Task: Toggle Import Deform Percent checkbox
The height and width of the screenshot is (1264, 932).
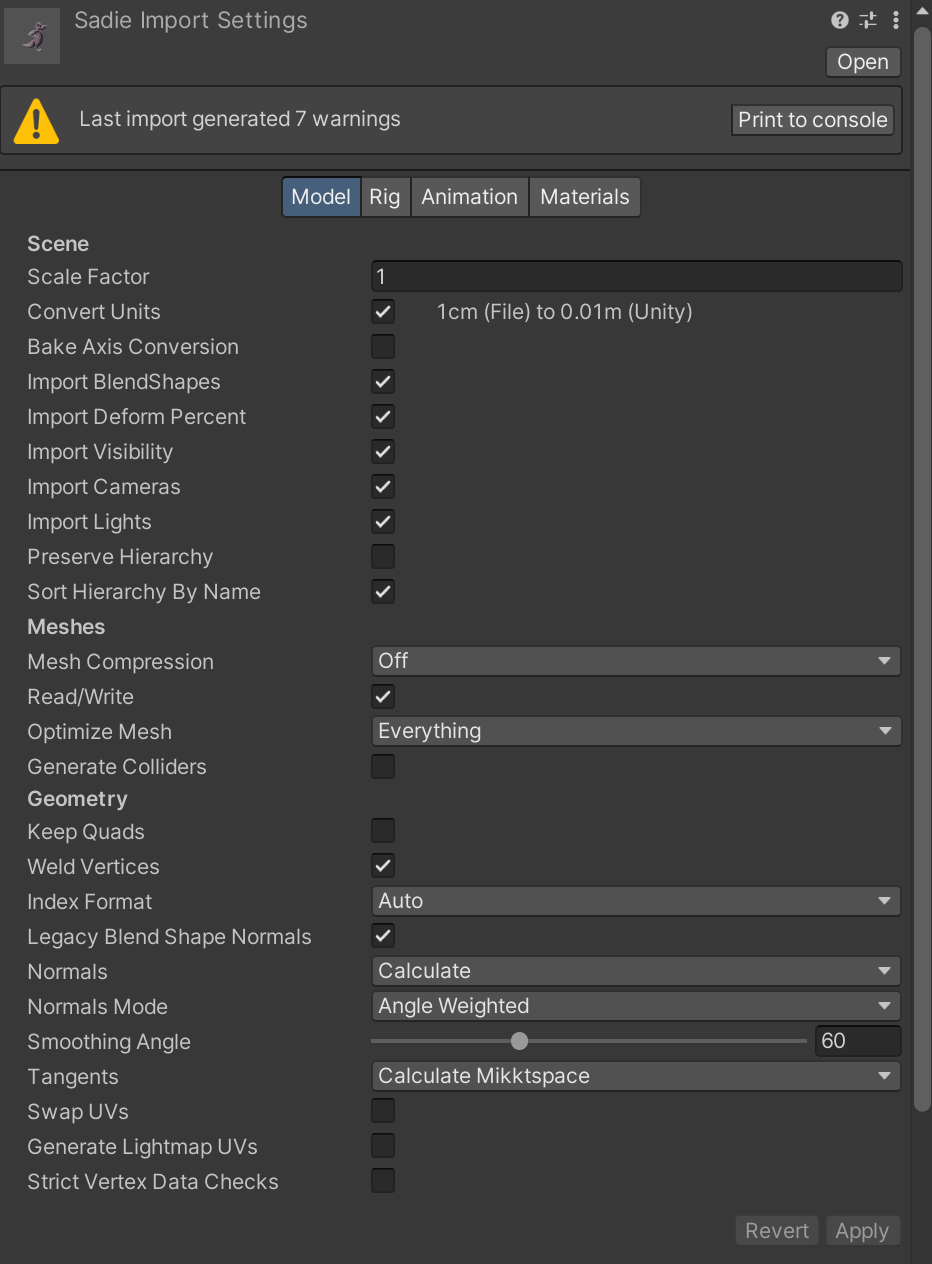Action: (x=383, y=417)
